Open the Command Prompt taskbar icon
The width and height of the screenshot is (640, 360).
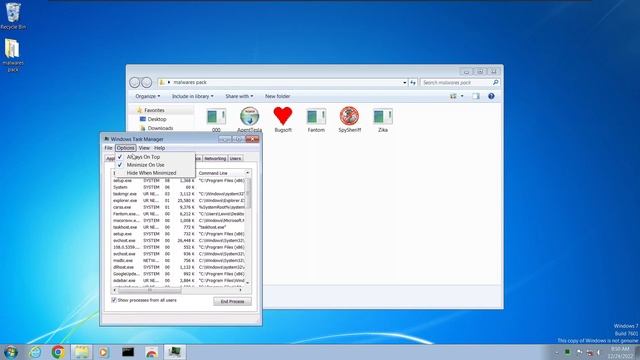click(128, 352)
